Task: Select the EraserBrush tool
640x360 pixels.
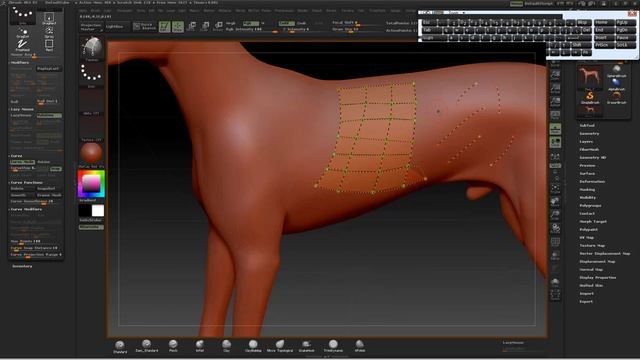Action: click(616, 98)
